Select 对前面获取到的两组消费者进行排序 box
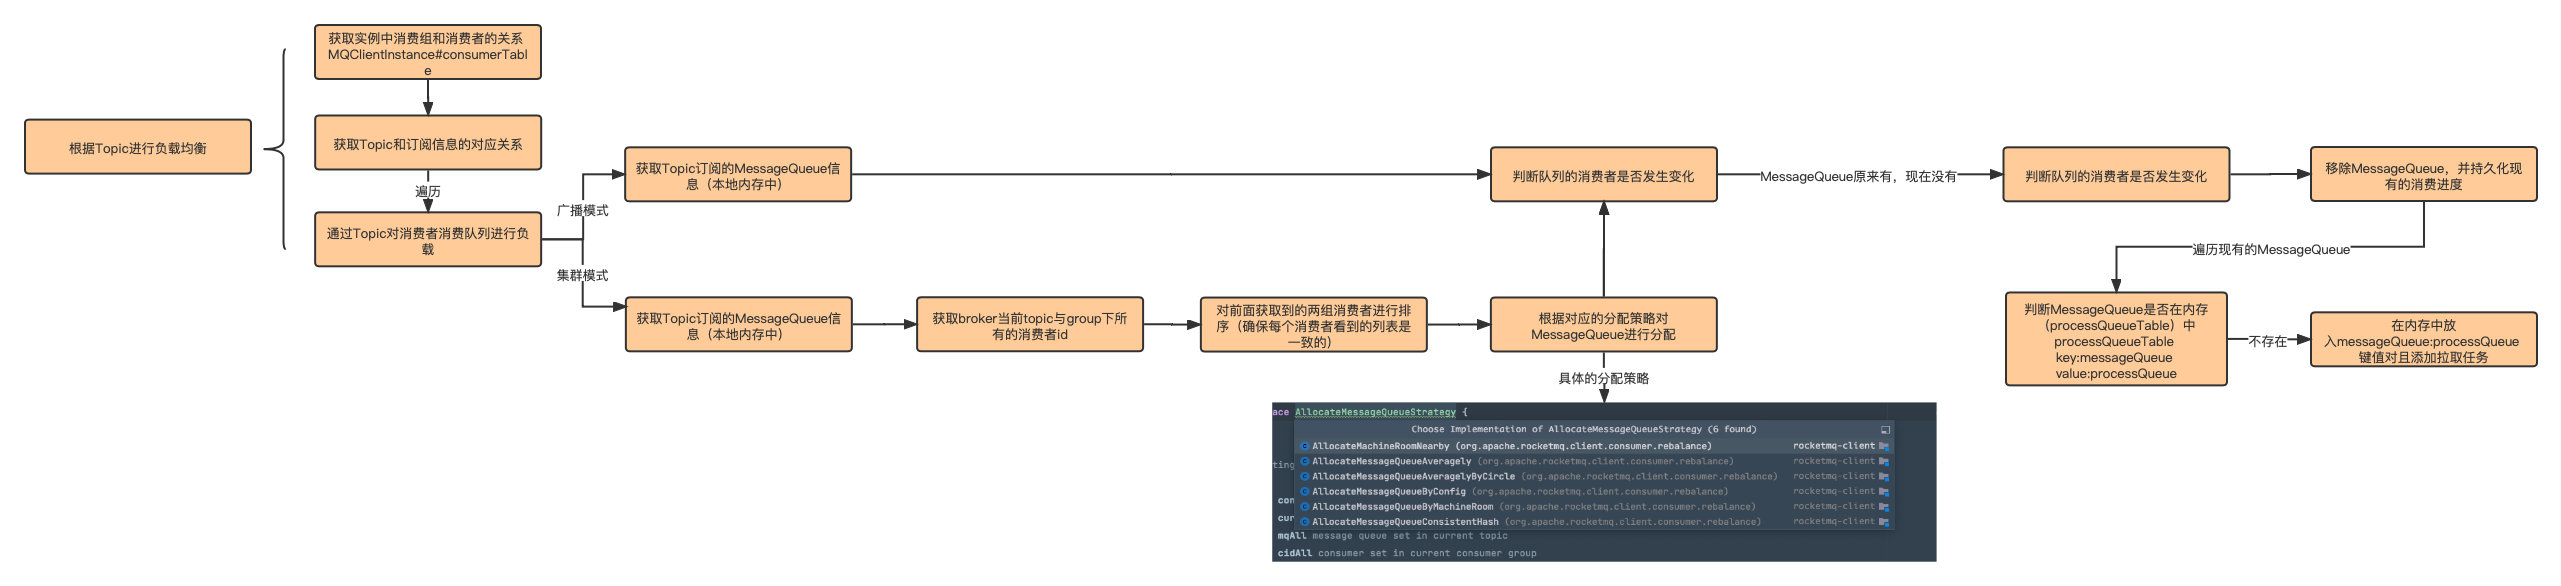 tap(1314, 324)
